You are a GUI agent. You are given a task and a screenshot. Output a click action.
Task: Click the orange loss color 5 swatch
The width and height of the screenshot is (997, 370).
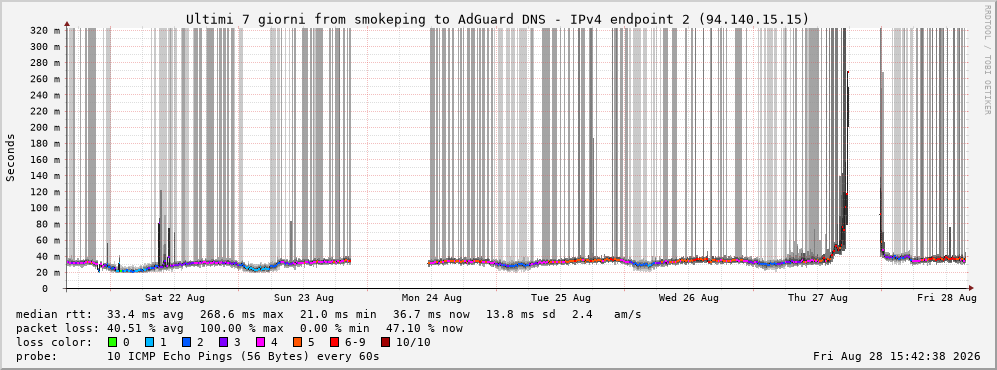tap(296, 343)
